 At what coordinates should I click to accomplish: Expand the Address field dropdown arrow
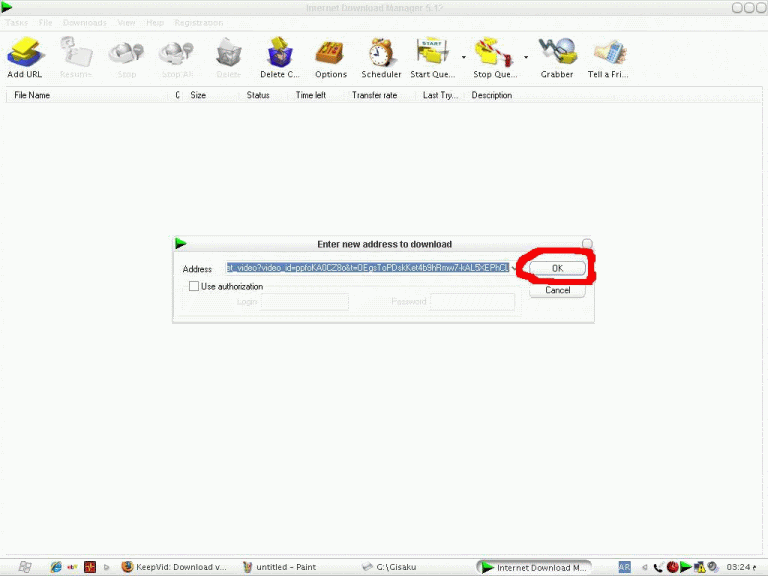tap(514, 268)
